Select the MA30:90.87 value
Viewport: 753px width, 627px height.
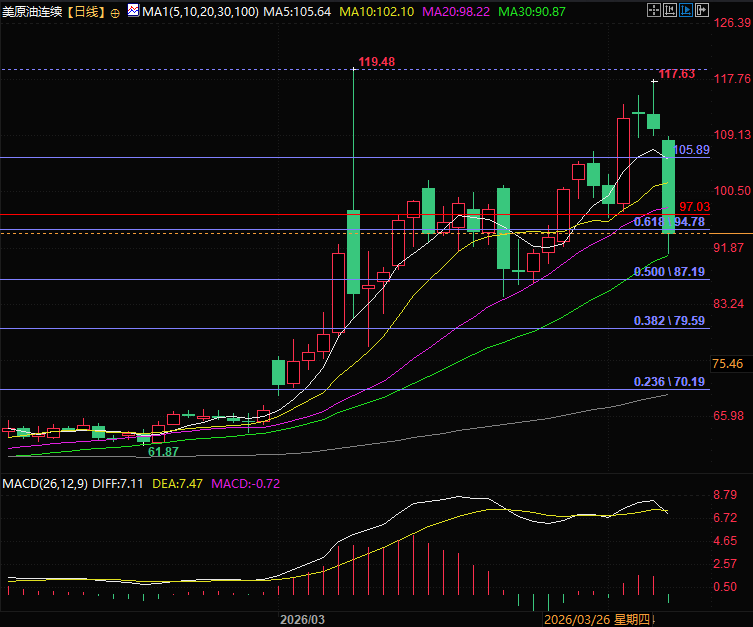pos(532,12)
